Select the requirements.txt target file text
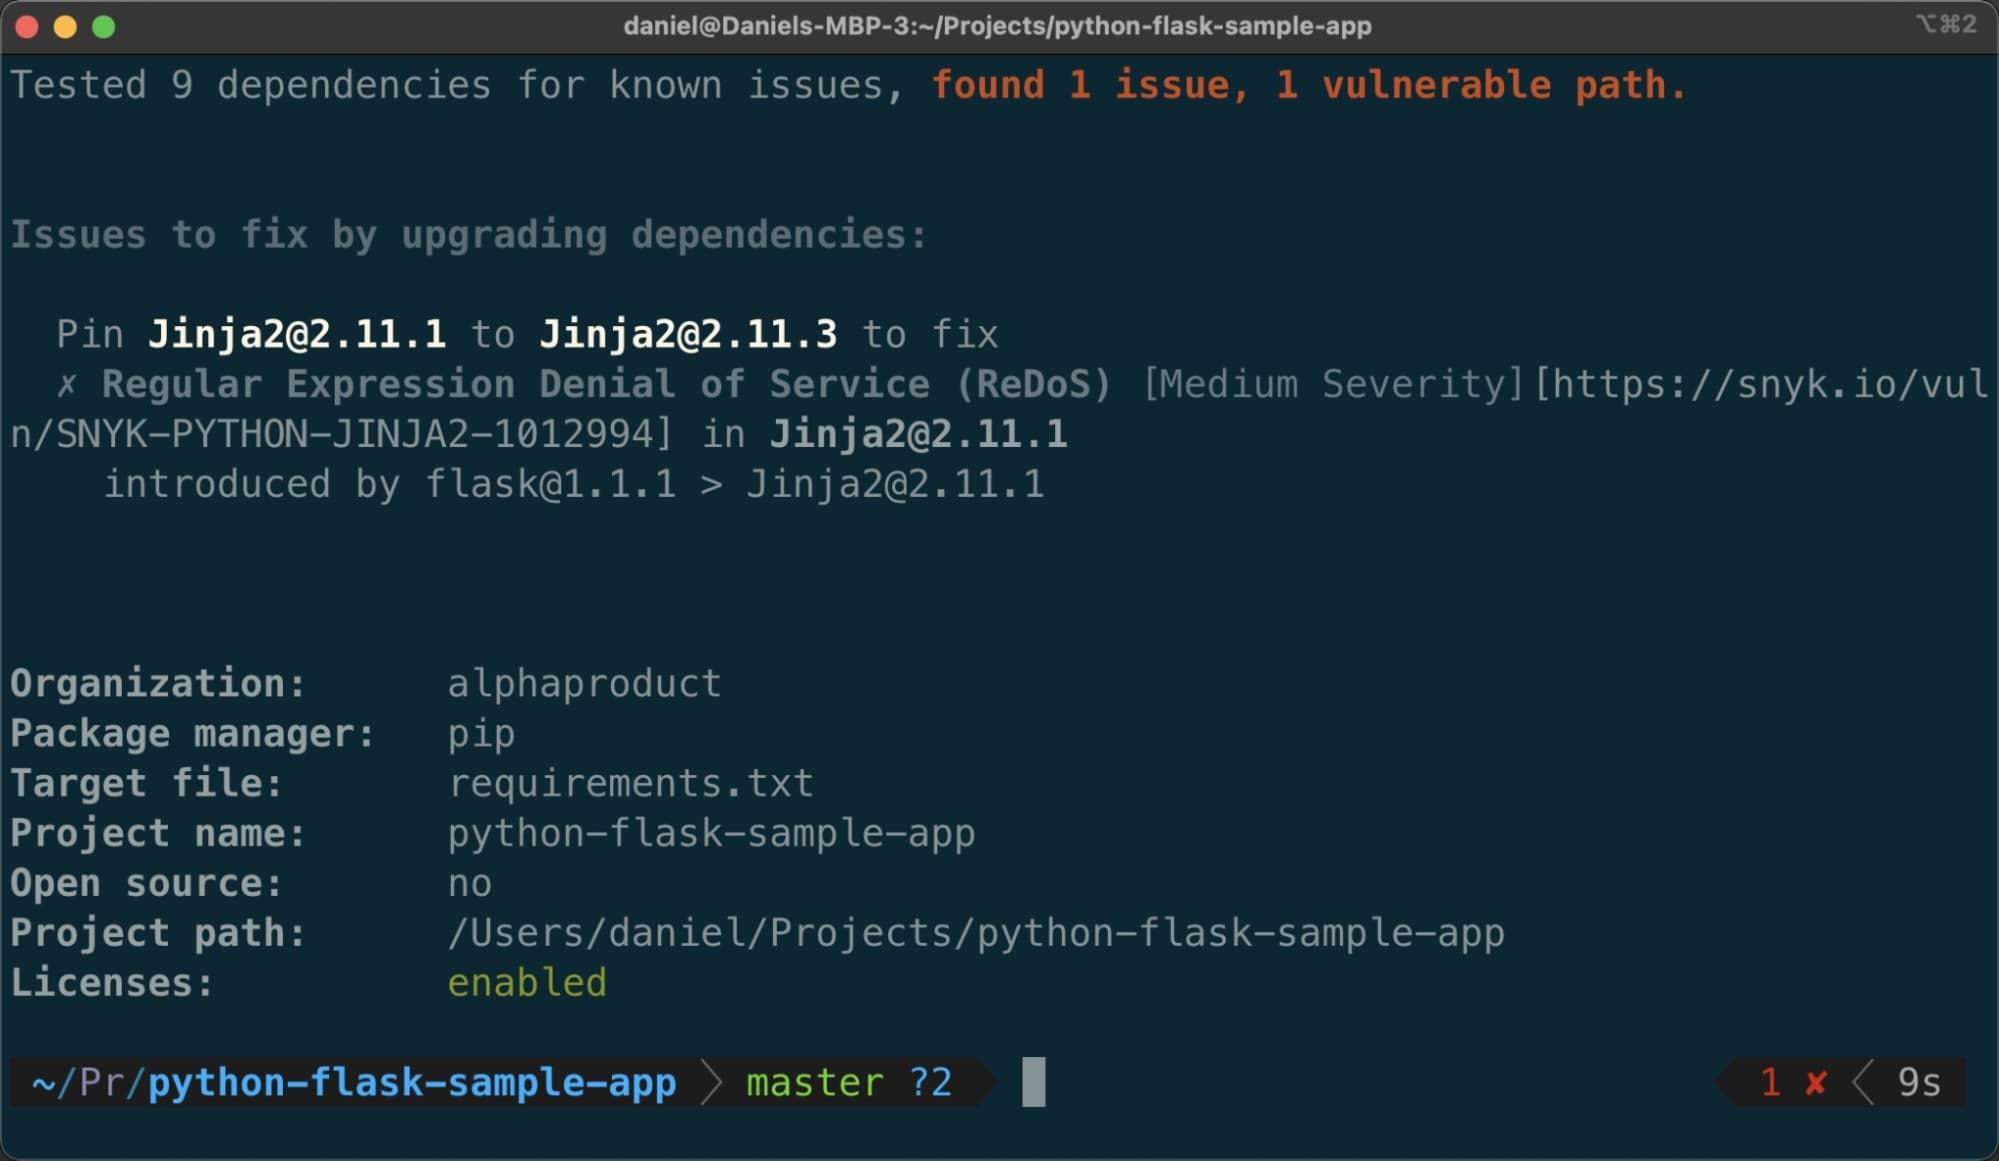 click(632, 783)
